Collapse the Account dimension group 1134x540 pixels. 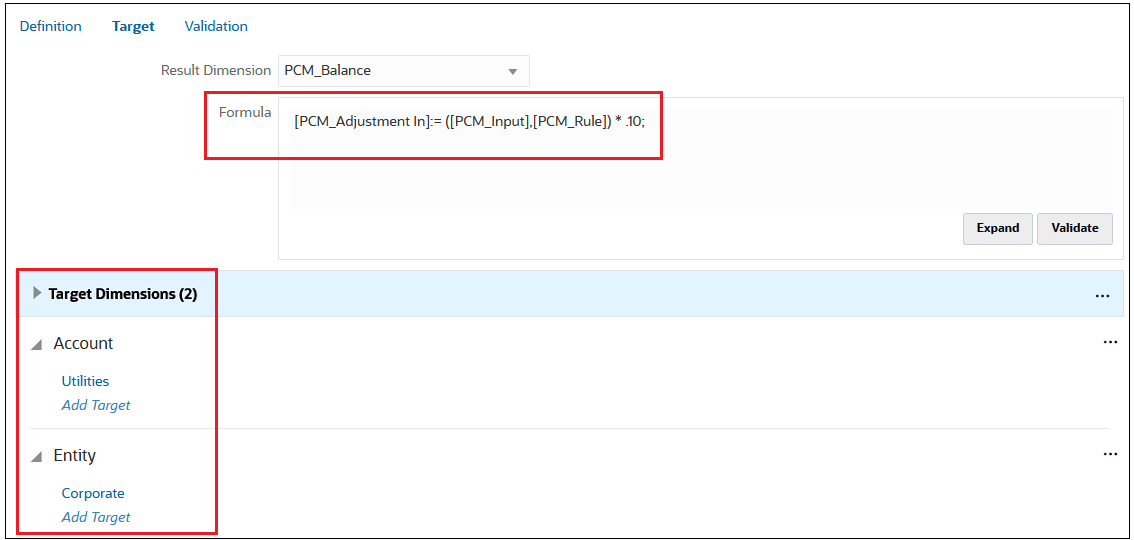[37, 344]
